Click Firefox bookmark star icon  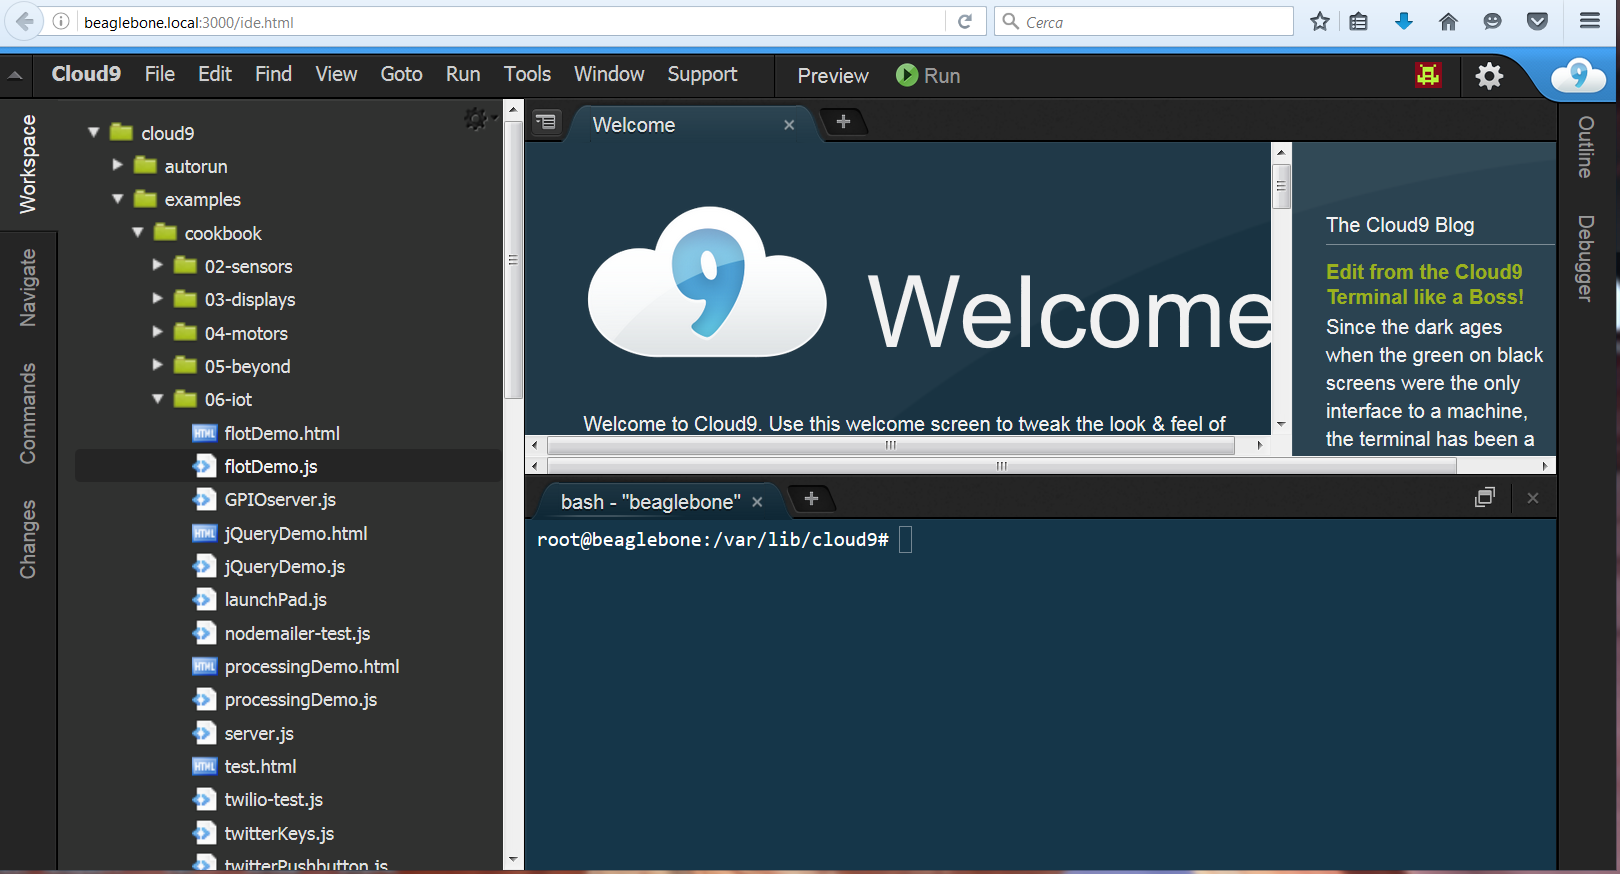[x=1320, y=21]
